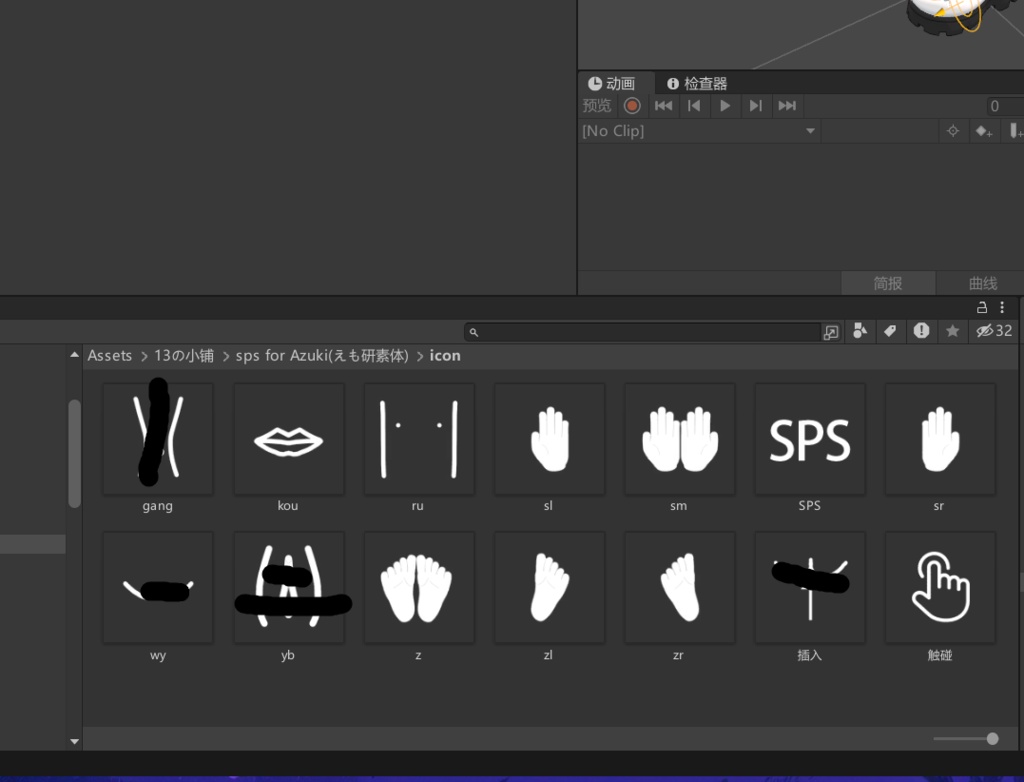
Task: Go to first keyframe in animation
Action: [x=664, y=106]
